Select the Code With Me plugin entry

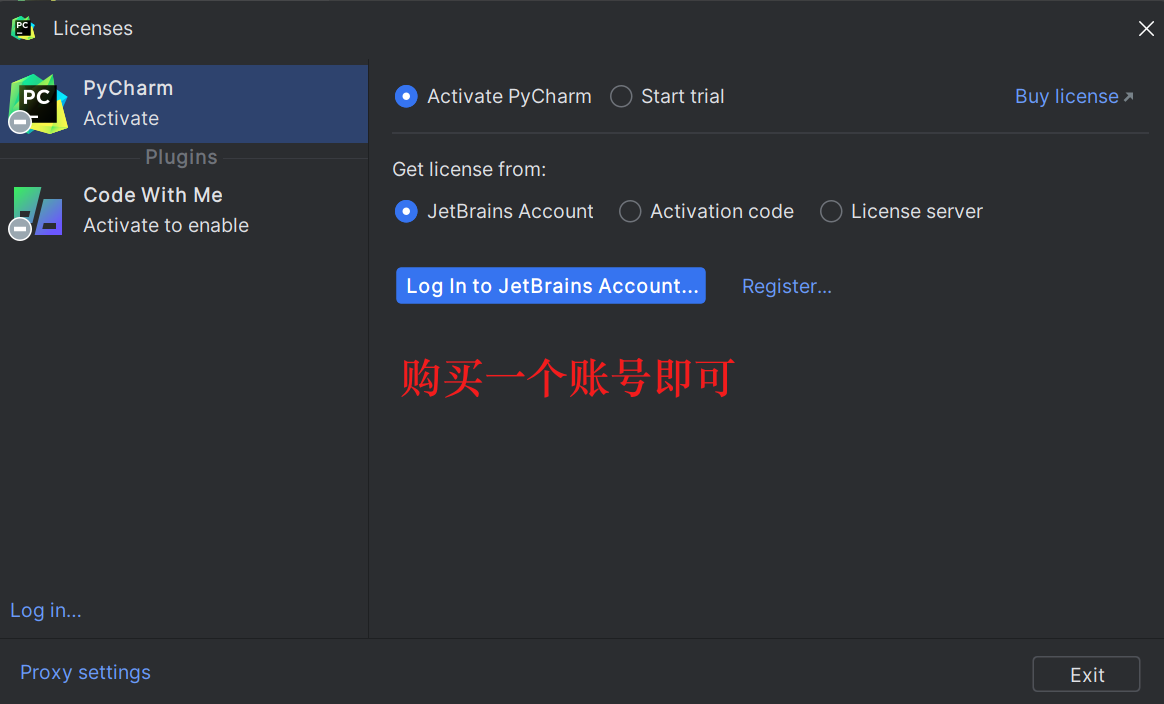pos(184,210)
